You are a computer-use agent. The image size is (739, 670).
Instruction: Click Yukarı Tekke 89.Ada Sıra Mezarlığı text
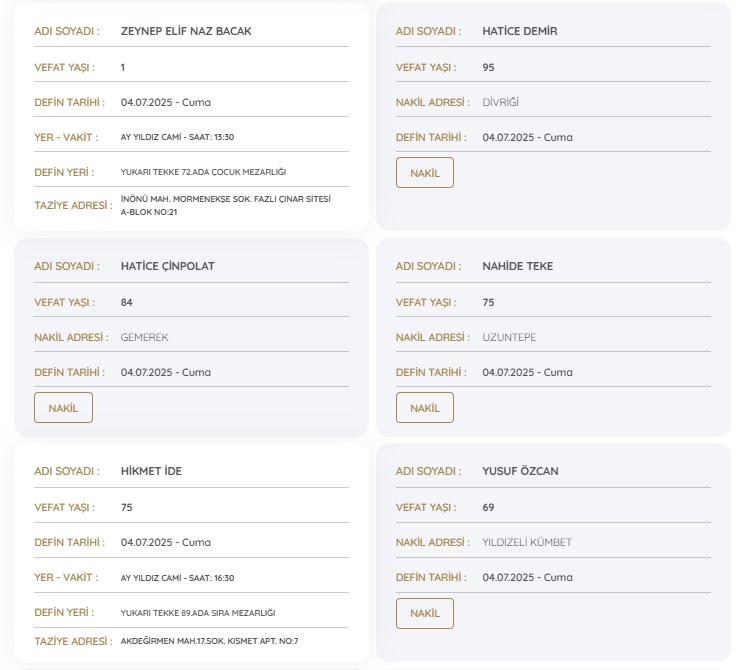click(197, 613)
